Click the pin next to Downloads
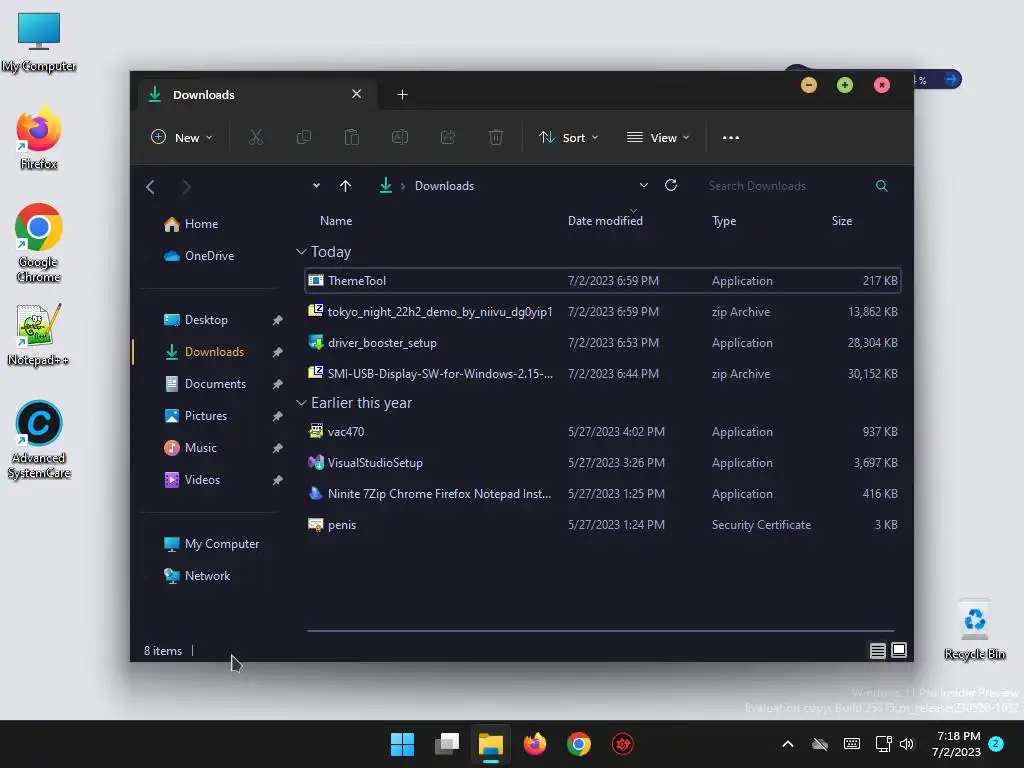Viewport: 1024px width, 768px height. (x=278, y=352)
